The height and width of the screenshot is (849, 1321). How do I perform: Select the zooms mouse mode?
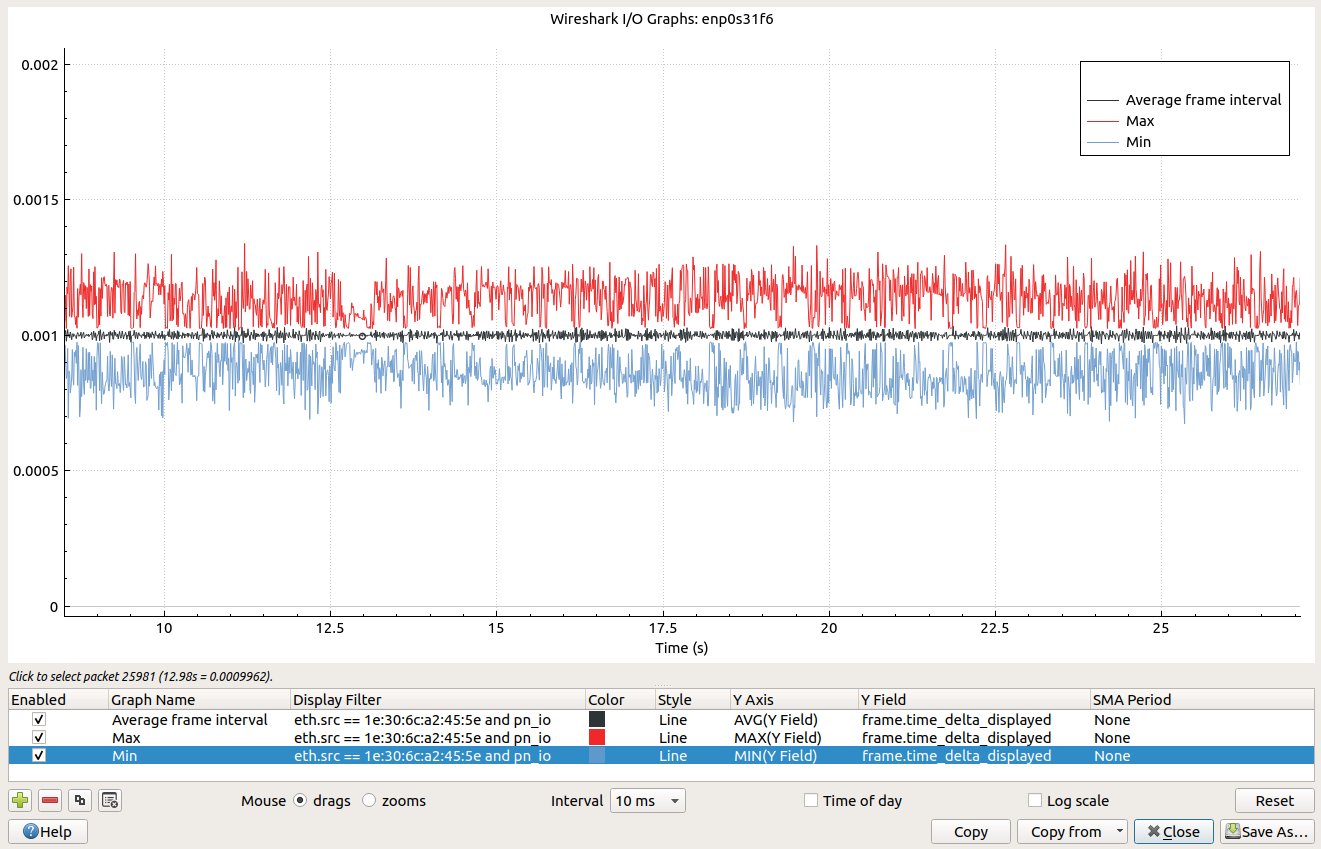click(369, 801)
